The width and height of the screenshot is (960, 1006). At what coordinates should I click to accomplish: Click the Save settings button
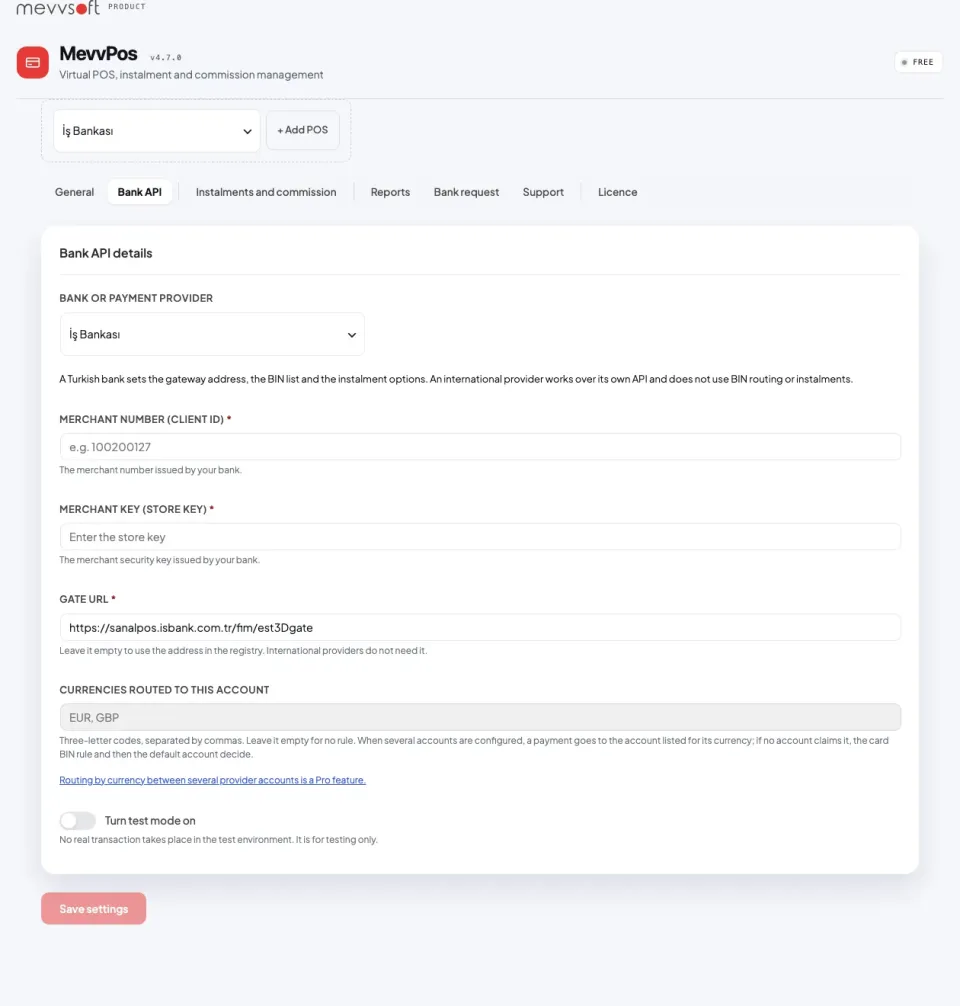tap(94, 908)
